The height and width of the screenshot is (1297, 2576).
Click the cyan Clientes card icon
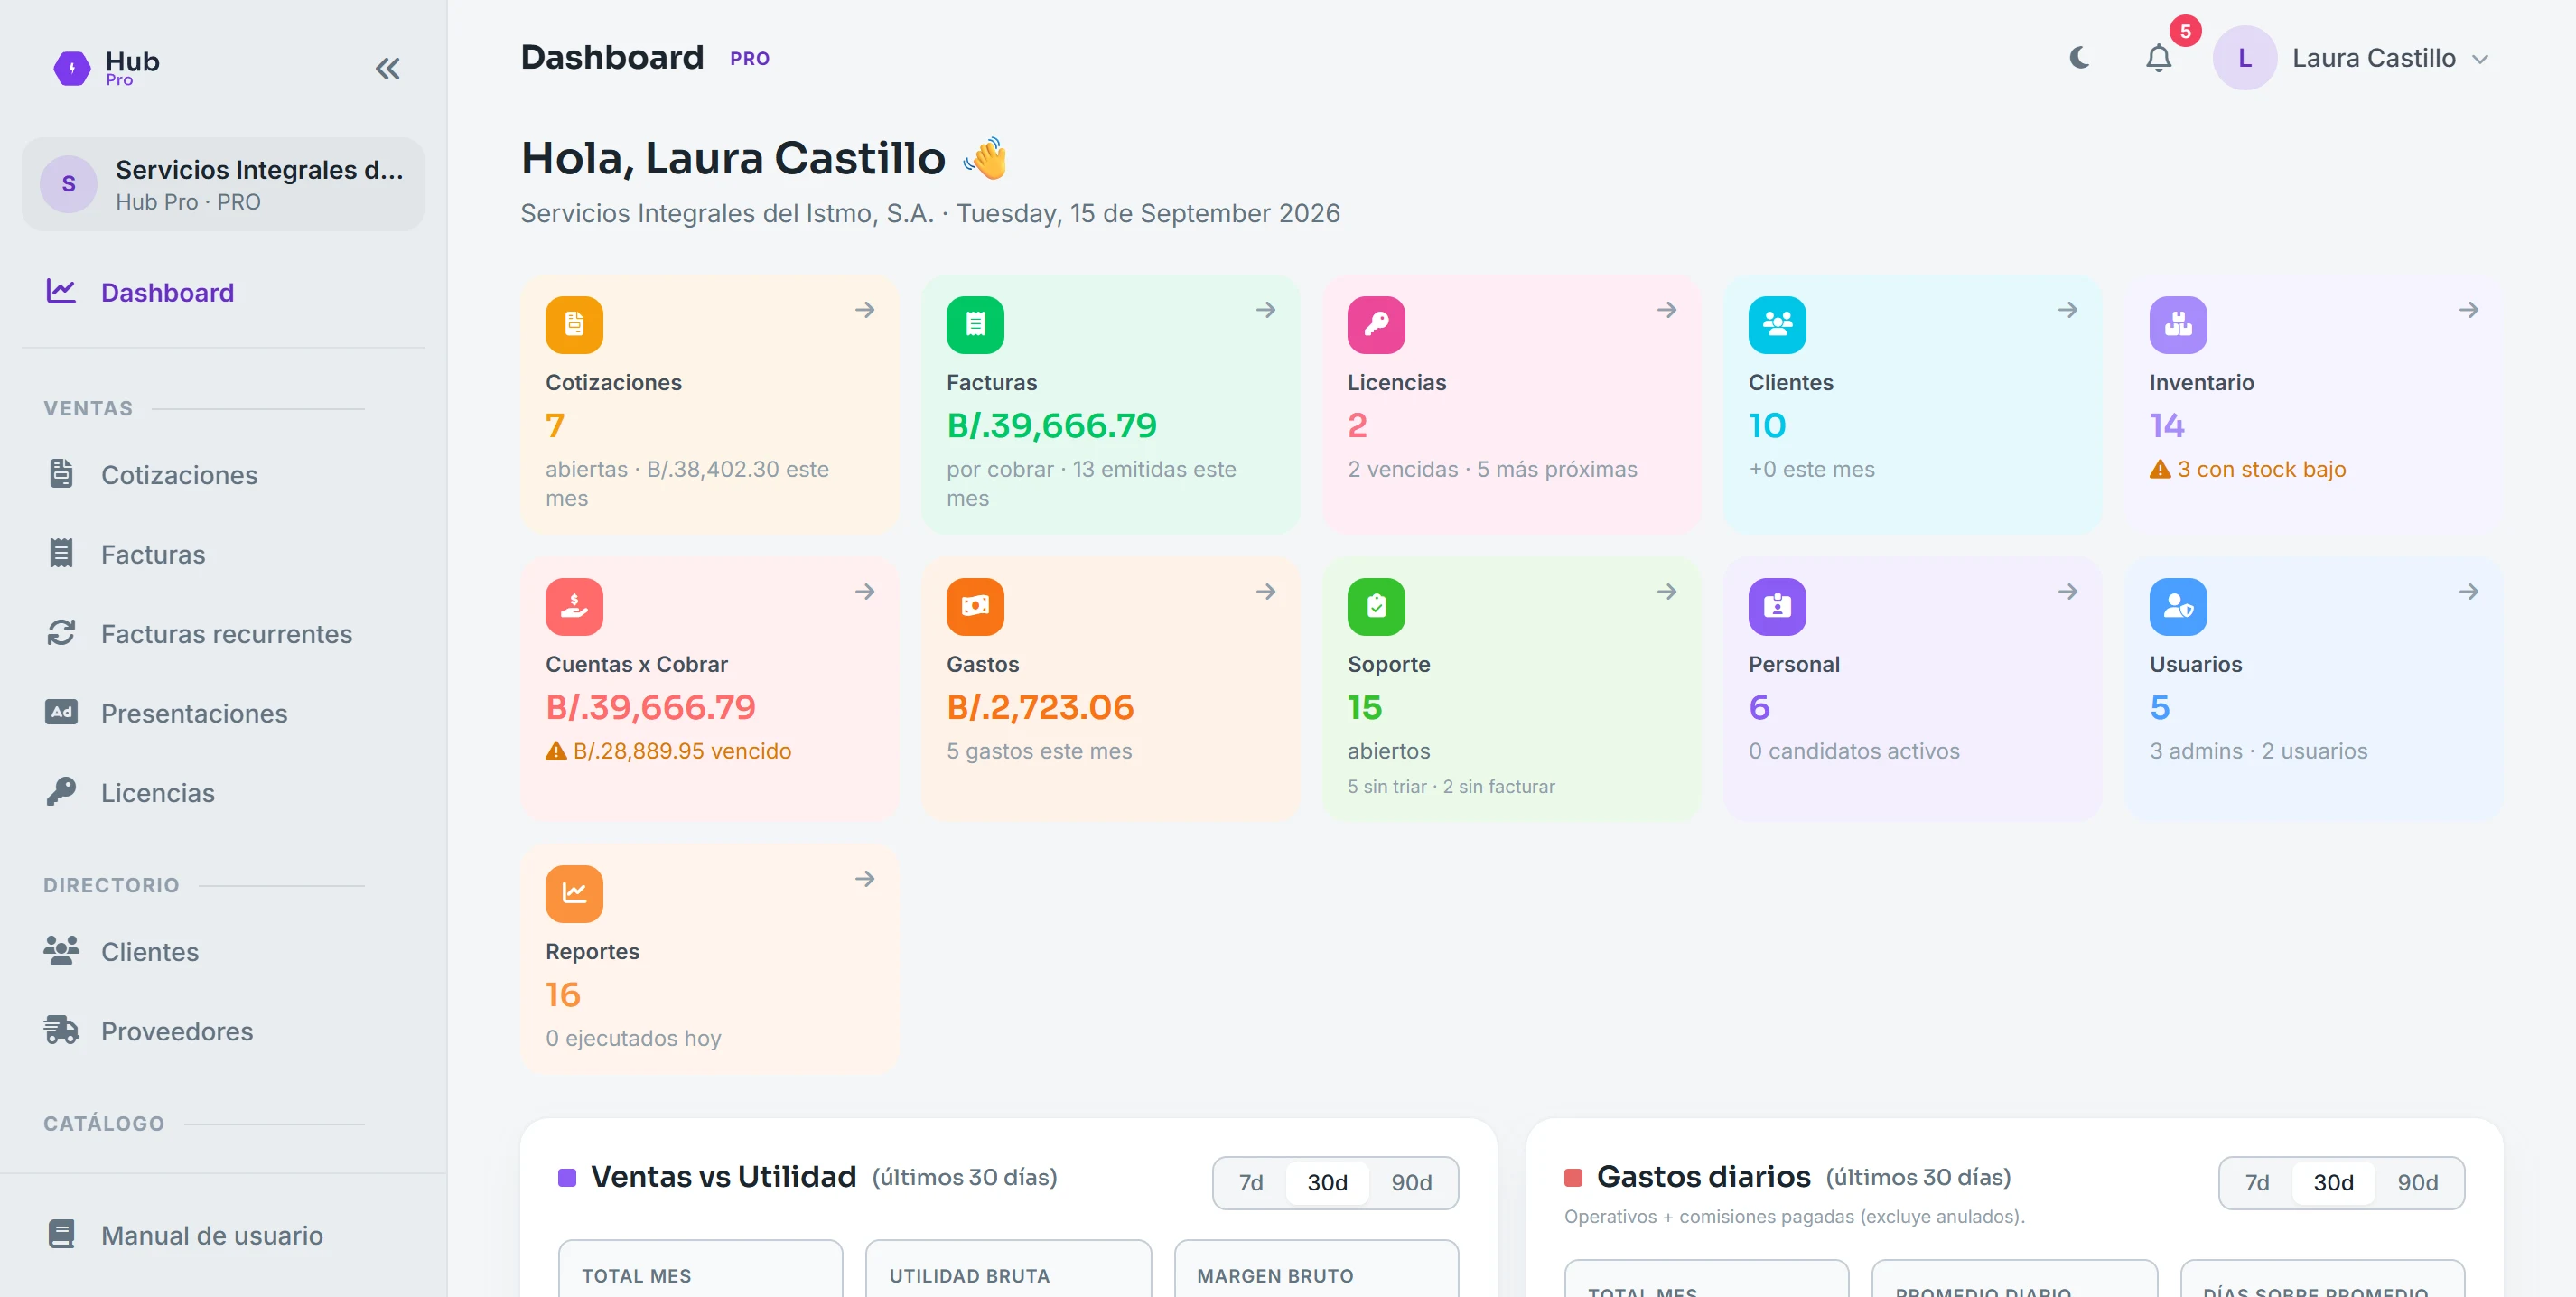pos(1777,325)
